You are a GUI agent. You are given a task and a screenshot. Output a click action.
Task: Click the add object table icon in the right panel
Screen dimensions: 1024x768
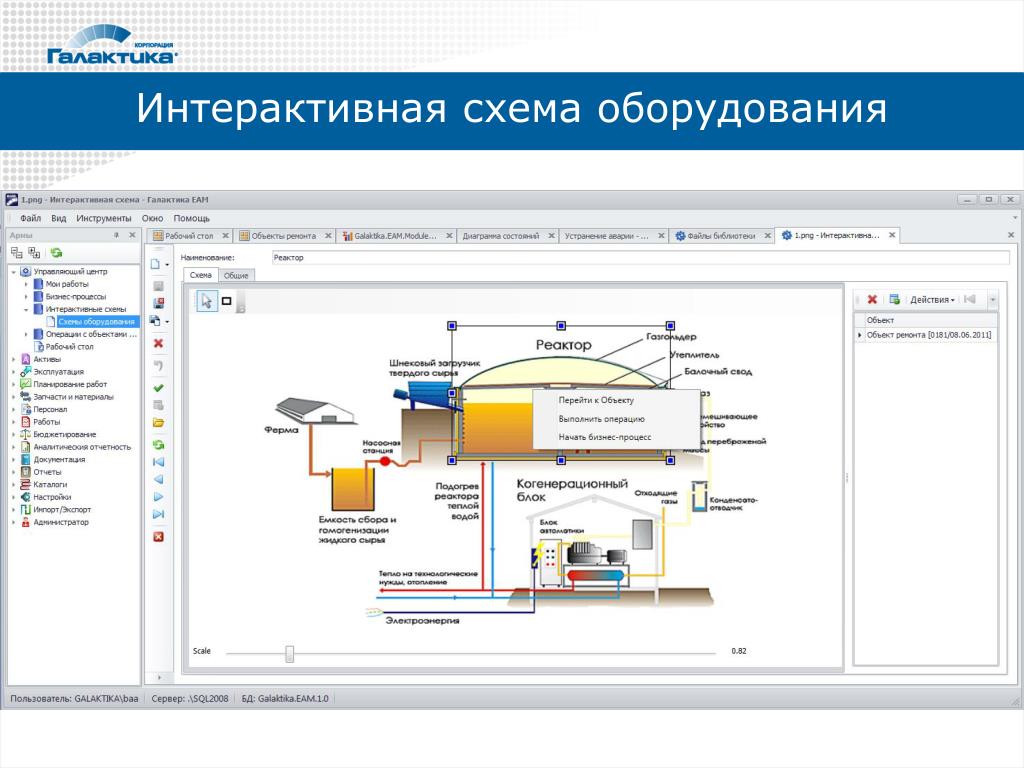(895, 299)
